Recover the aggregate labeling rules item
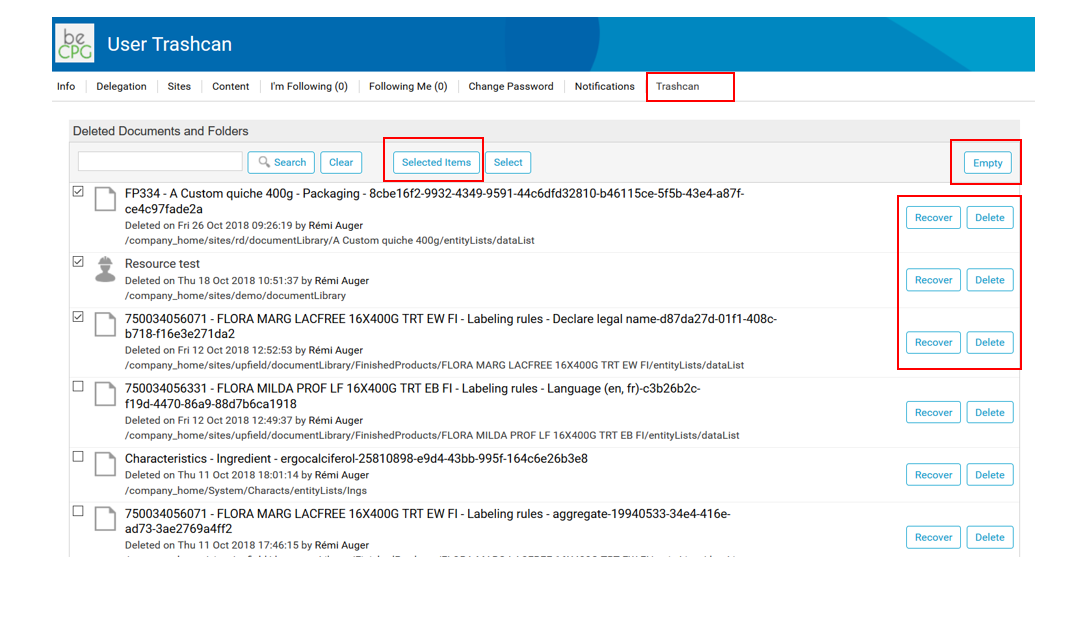Screen dimensions: 1092x631 [x=933, y=538]
